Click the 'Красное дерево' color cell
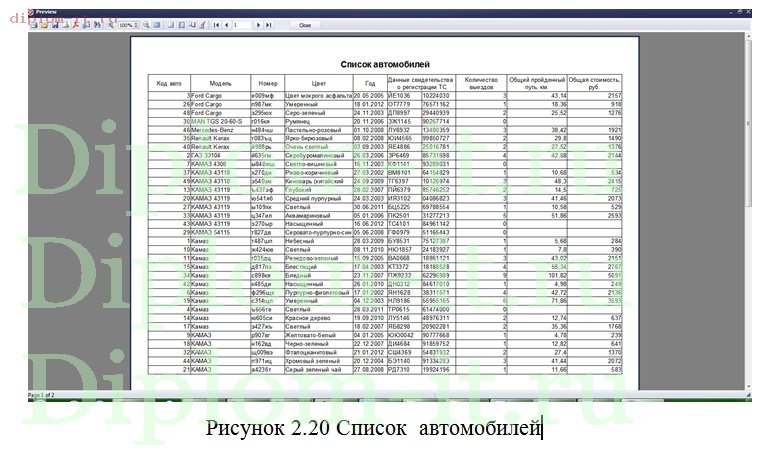Viewport: 763px width, 455px height. [319, 318]
